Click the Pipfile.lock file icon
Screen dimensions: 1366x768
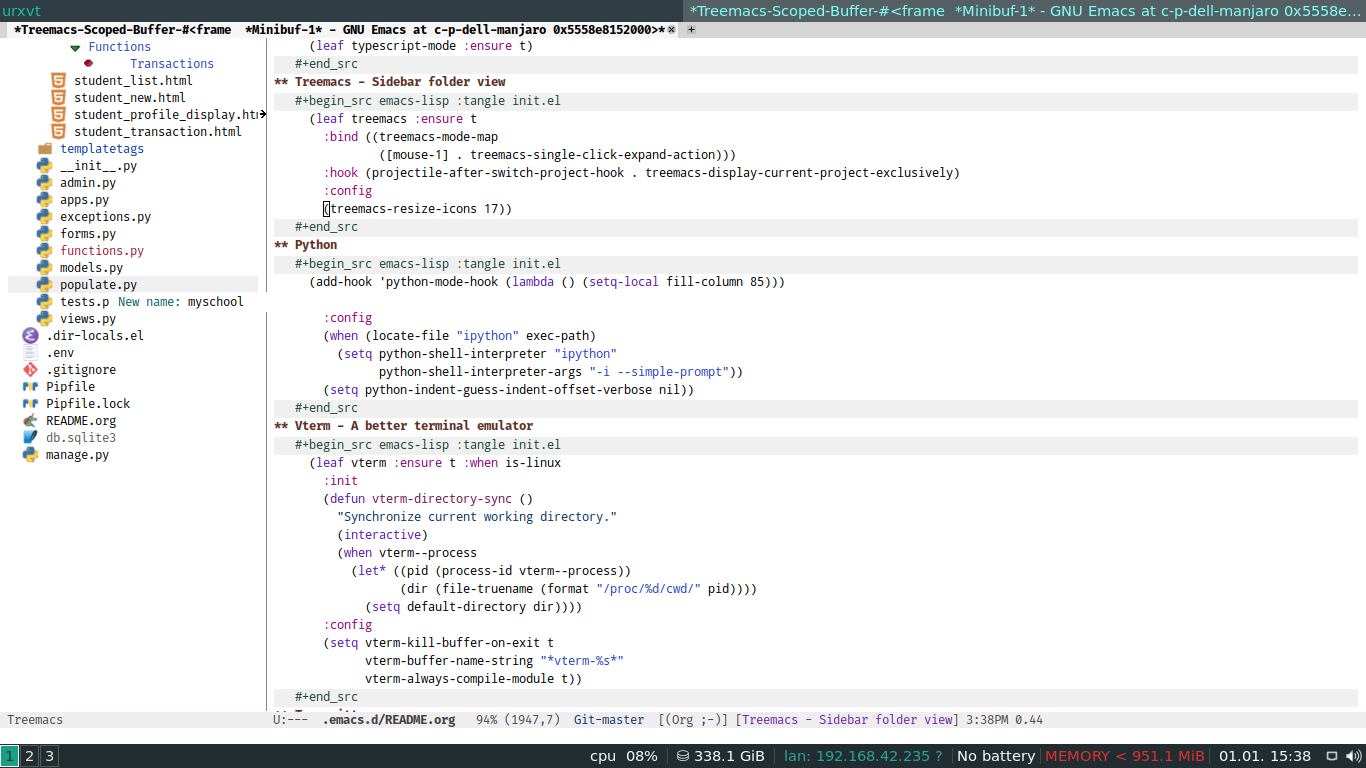coord(30,404)
